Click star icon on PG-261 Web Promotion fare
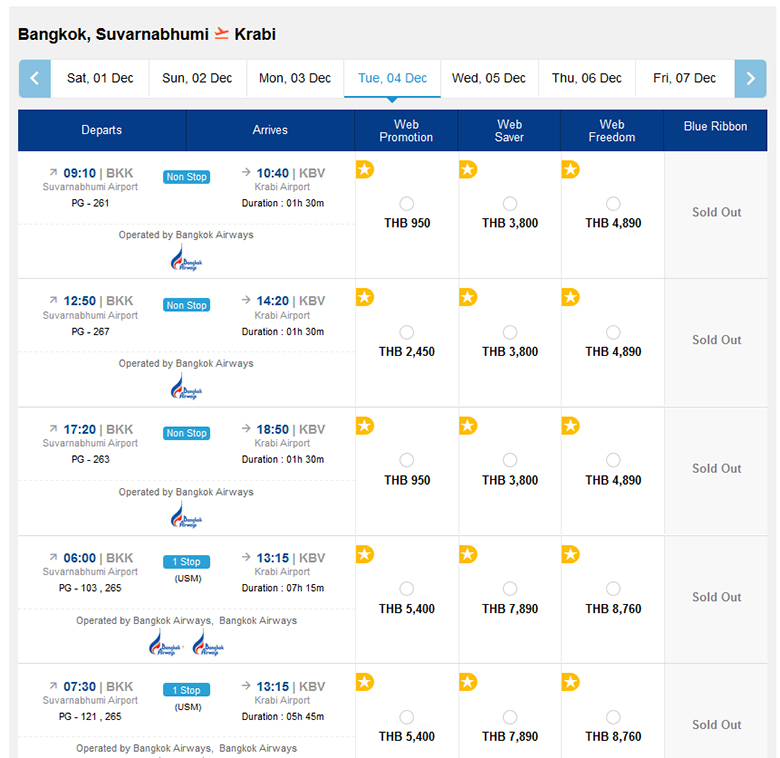The image size is (780, 758). (365, 169)
